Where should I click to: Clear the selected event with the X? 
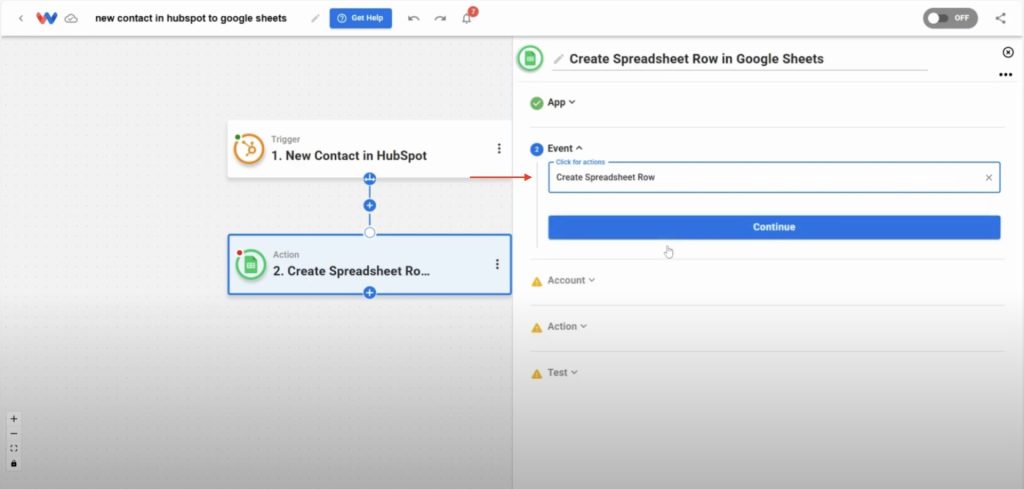pos(989,178)
